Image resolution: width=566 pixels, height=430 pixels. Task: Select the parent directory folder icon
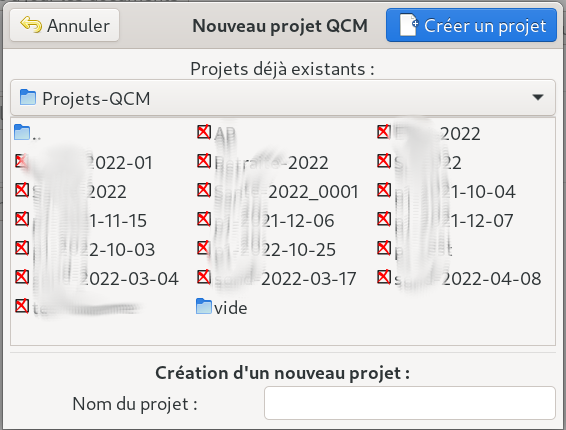click(x=22, y=132)
